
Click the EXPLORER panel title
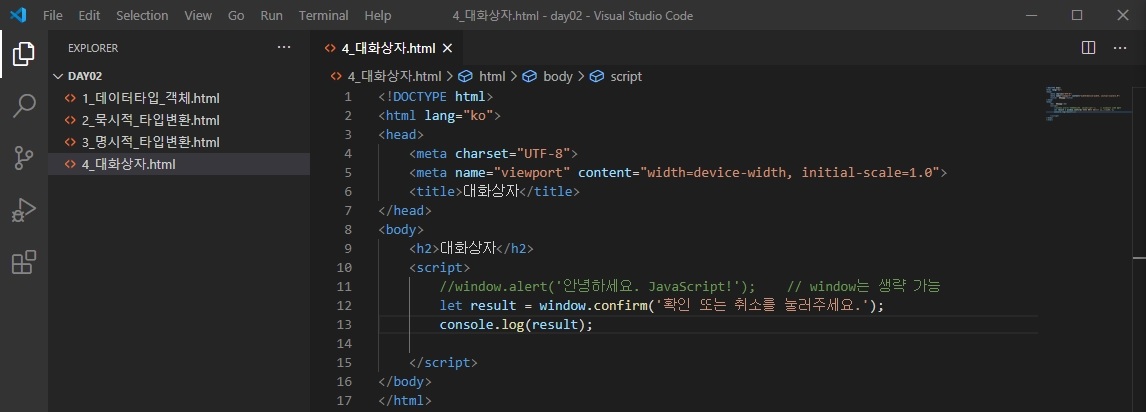click(x=93, y=48)
